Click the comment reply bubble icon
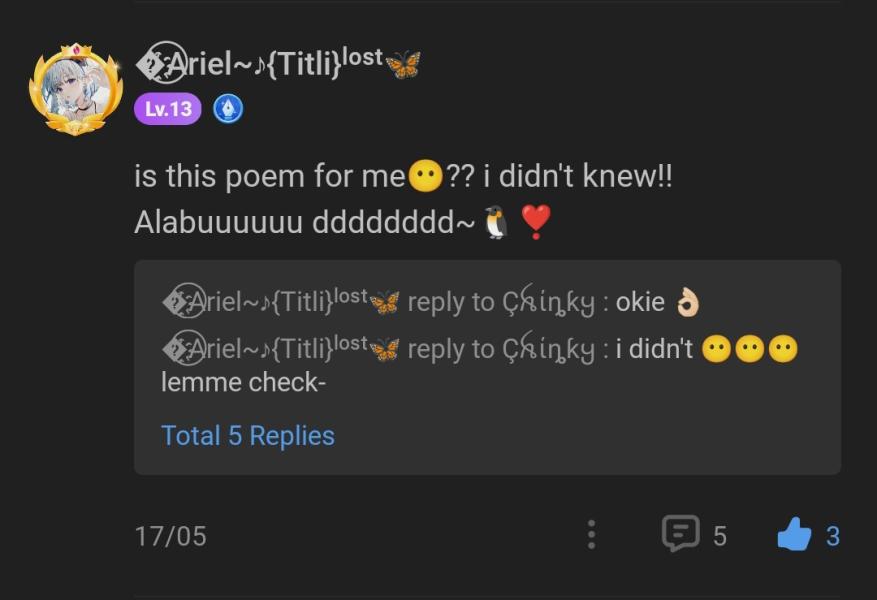Viewport: 877px width, 600px height. coord(680,534)
